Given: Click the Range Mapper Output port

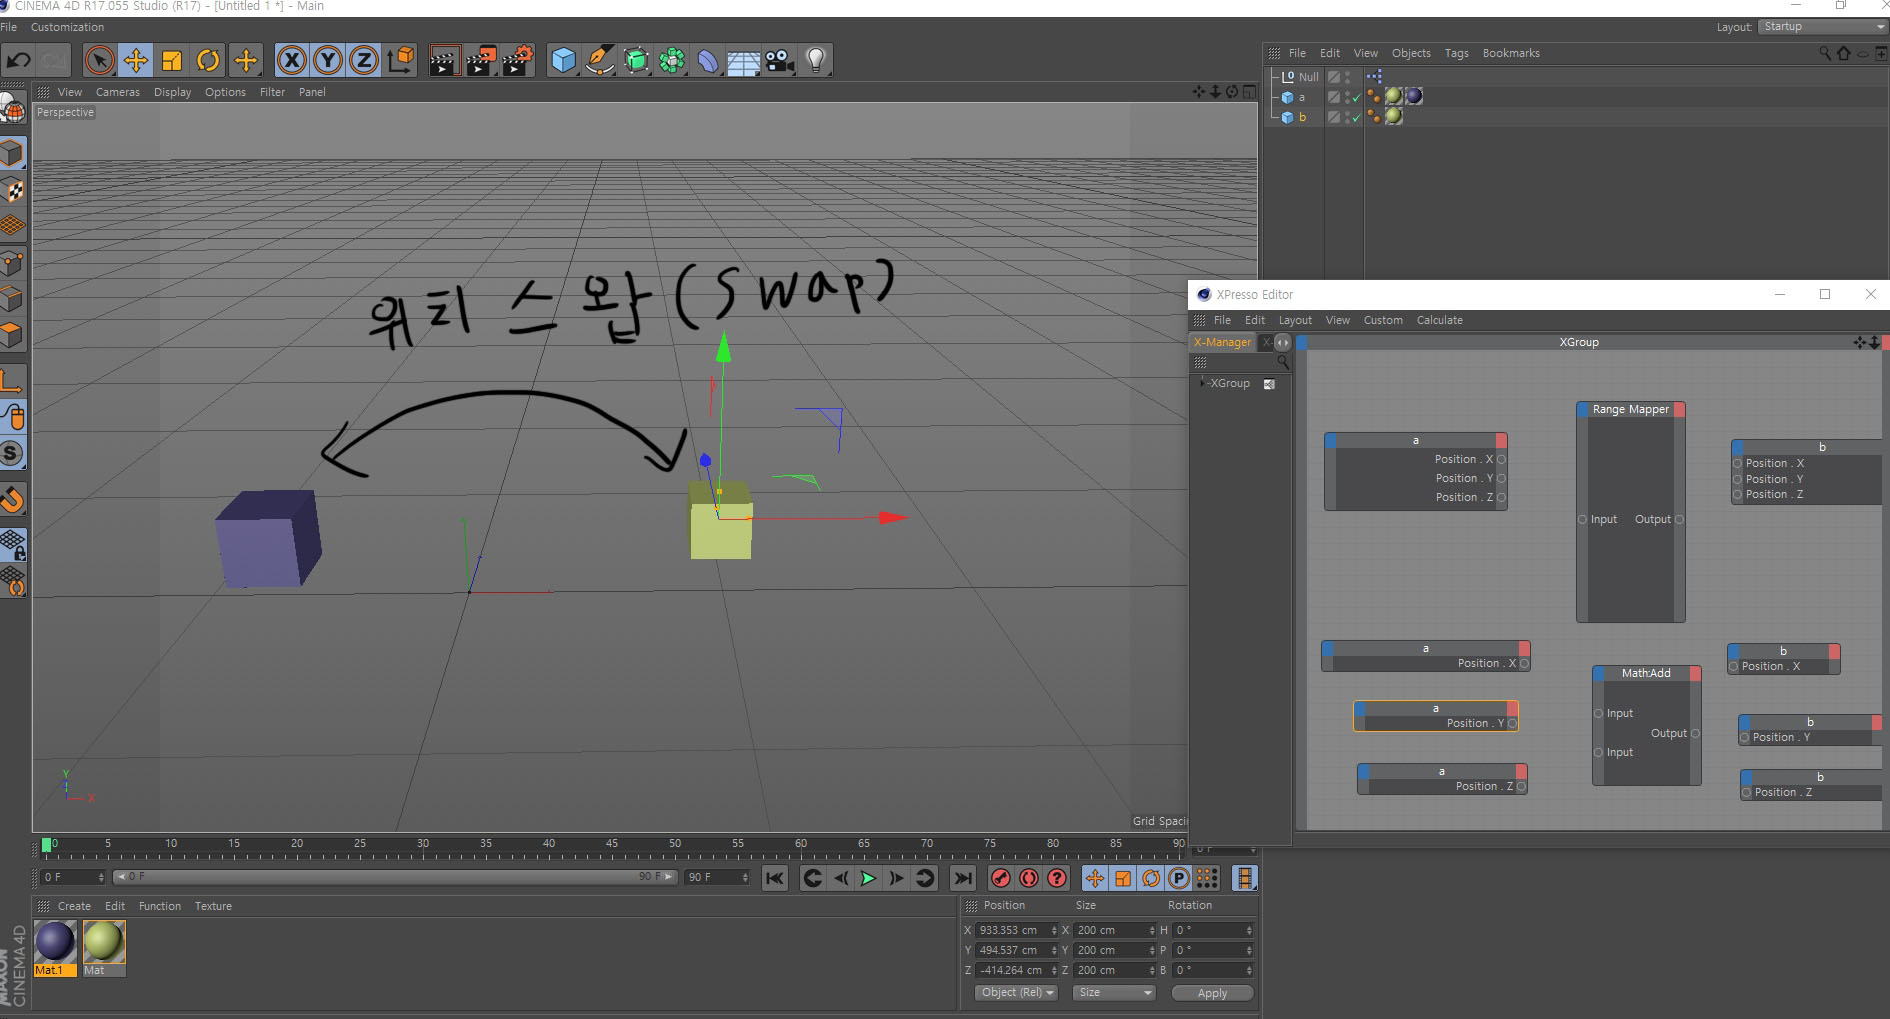Looking at the screenshot, I should pyautogui.click(x=1679, y=520).
